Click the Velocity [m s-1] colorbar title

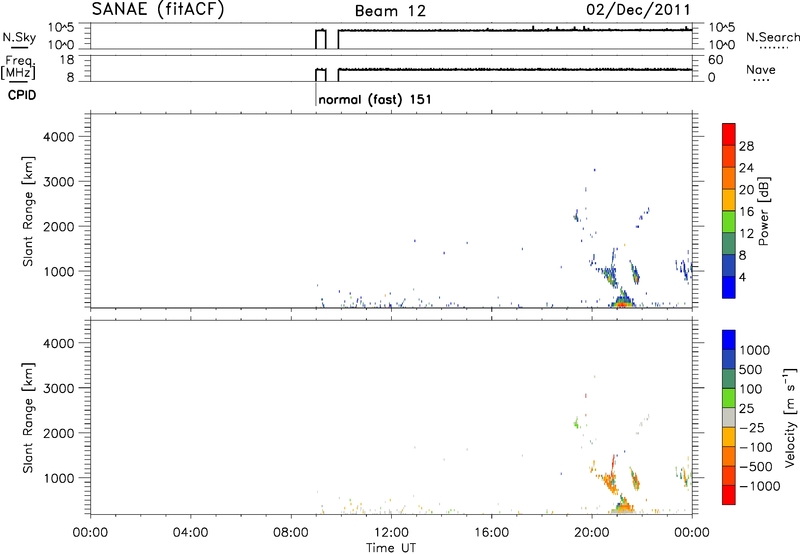click(x=790, y=417)
